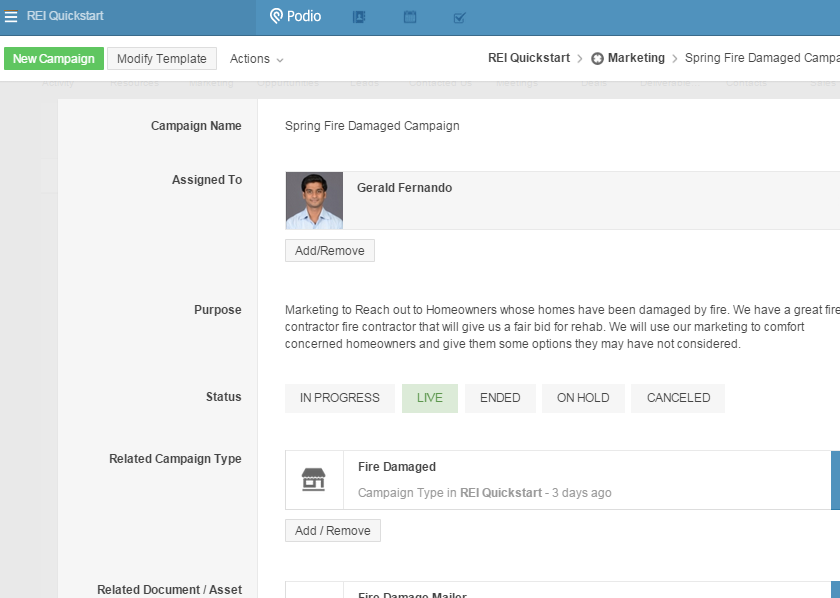This screenshot has width=840, height=598.
Task: Open Gerald Fernando's profile photo
Action: pyautogui.click(x=314, y=201)
